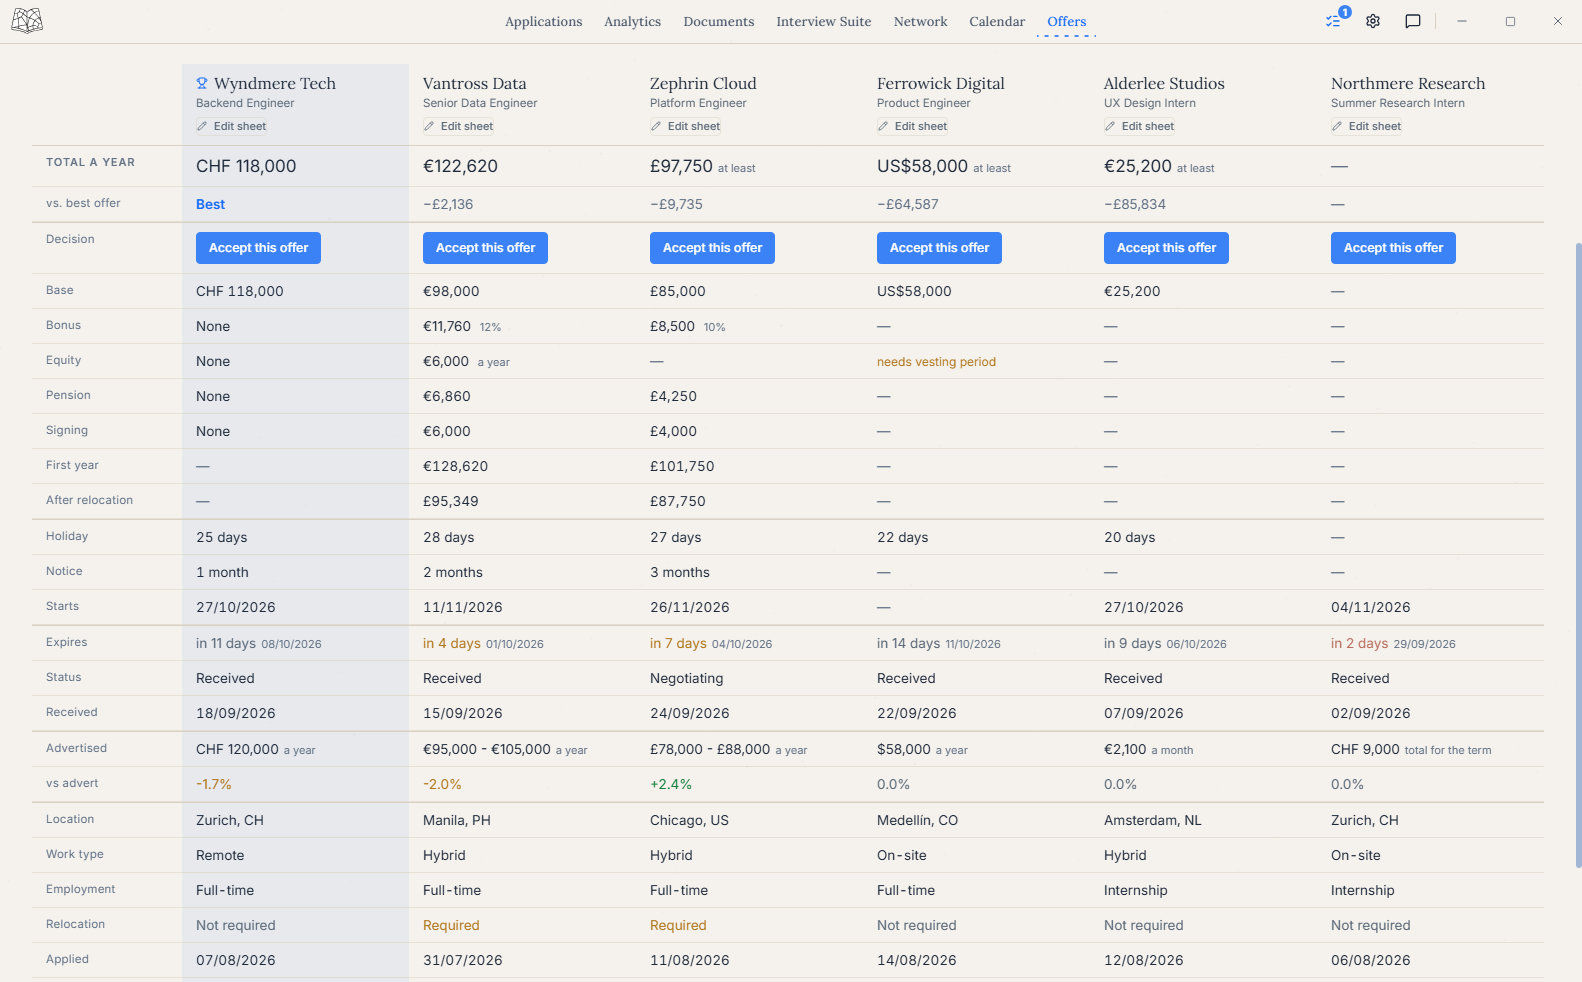This screenshot has height=982, width=1582.
Task: Click Edit sheet label for Vantross Data
Action: click(467, 126)
